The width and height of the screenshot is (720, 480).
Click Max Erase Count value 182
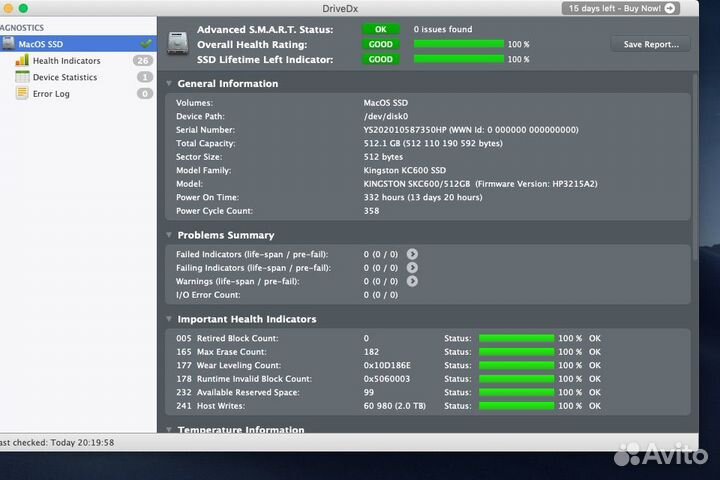click(x=371, y=352)
